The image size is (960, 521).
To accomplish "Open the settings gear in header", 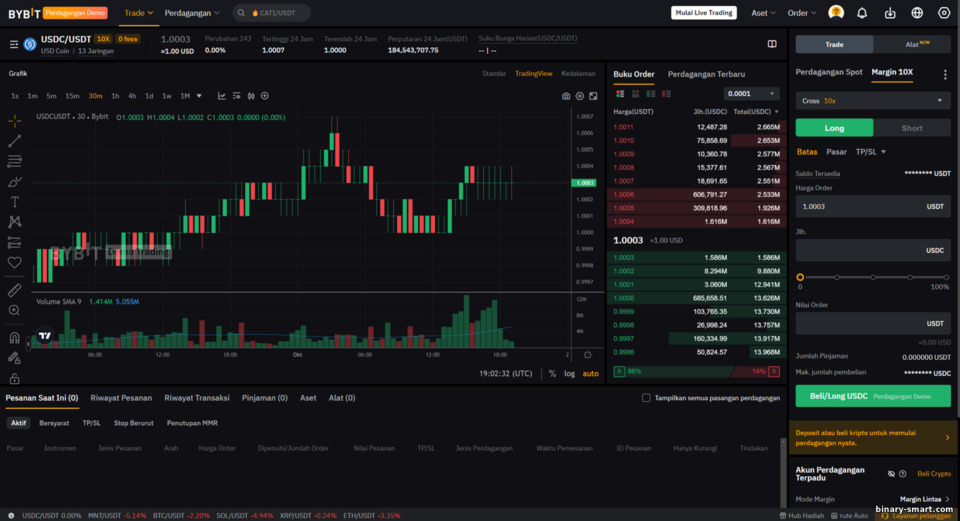I will coord(944,13).
